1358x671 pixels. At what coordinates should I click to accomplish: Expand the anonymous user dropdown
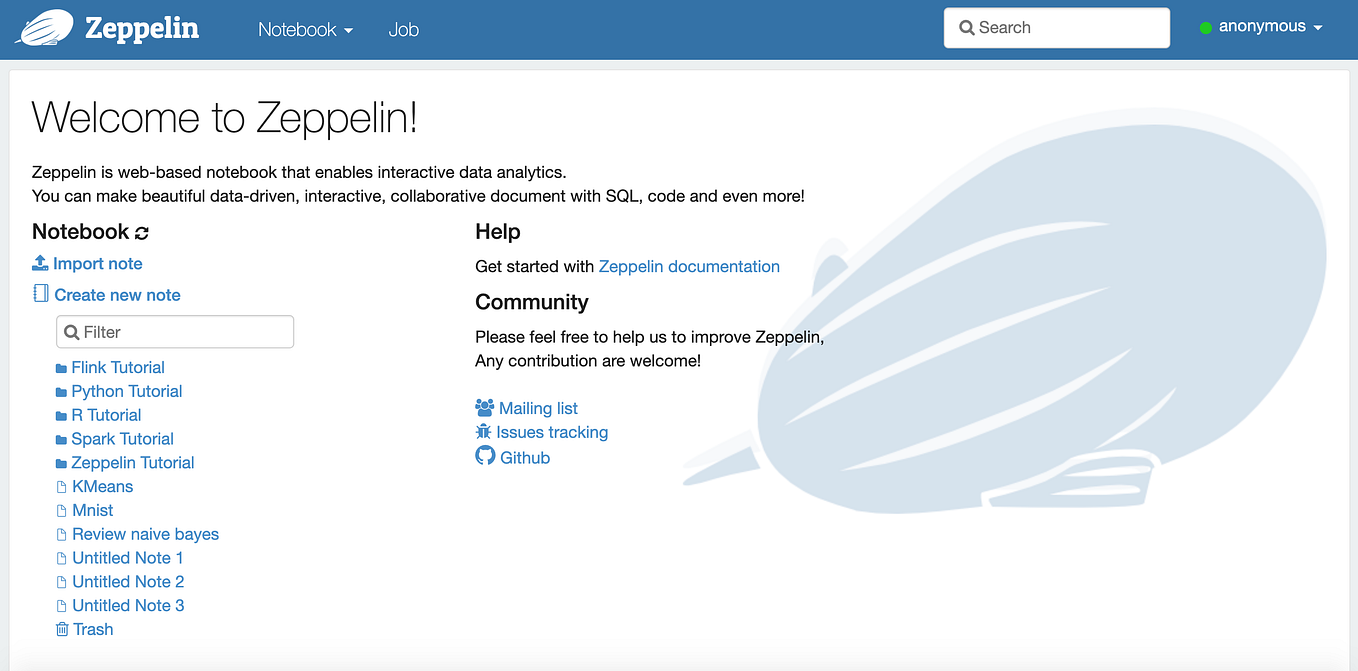[x=1262, y=27]
